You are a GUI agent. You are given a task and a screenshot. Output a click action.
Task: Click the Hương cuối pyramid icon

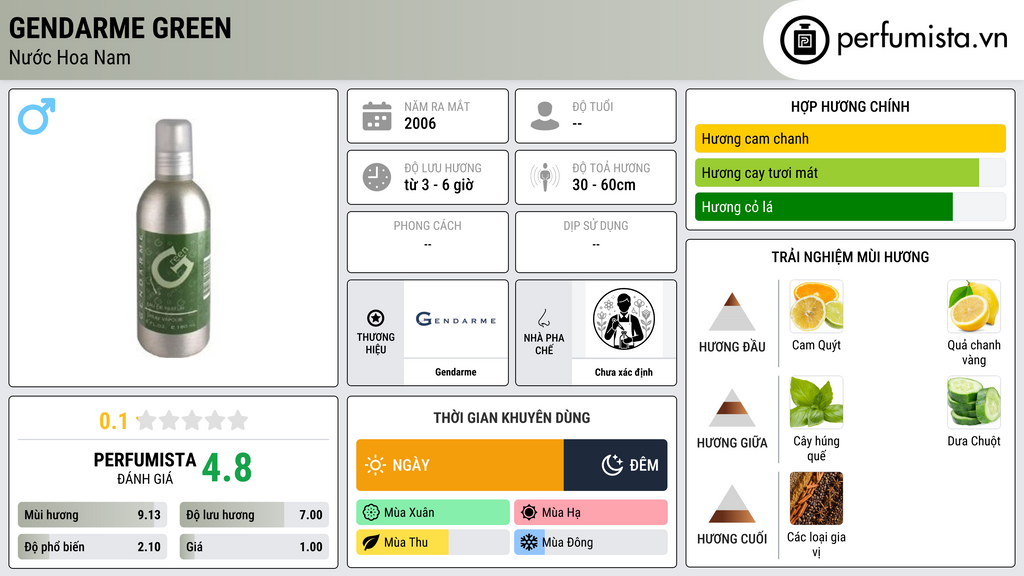(732, 504)
